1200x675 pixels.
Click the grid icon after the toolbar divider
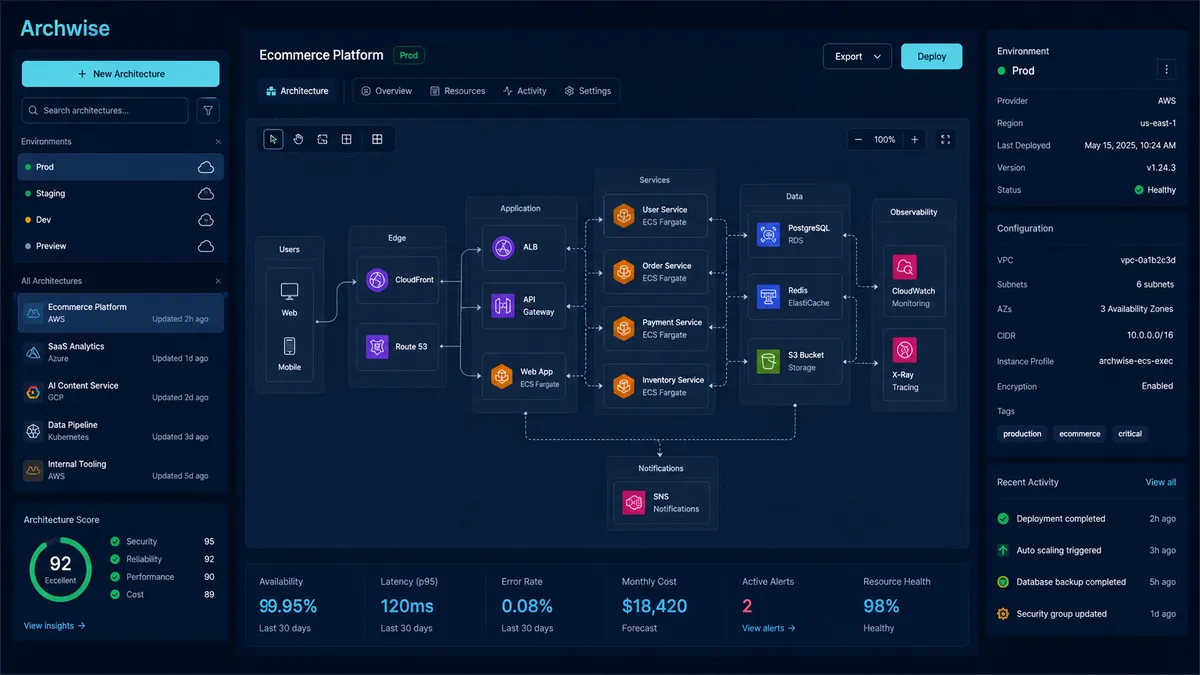click(377, 139)
